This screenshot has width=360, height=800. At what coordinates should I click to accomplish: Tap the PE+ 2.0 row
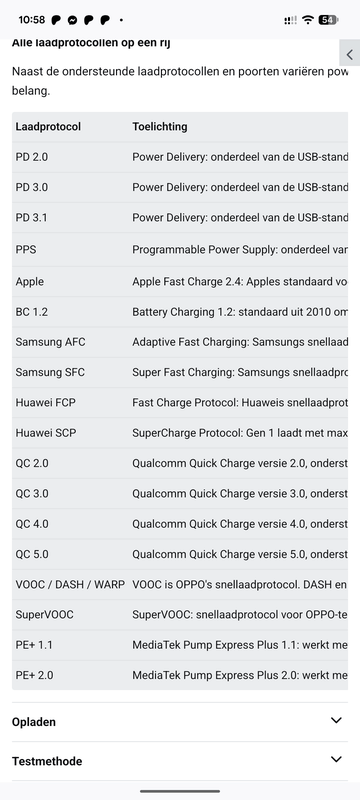pyautogui.click(x=180, y=675)
